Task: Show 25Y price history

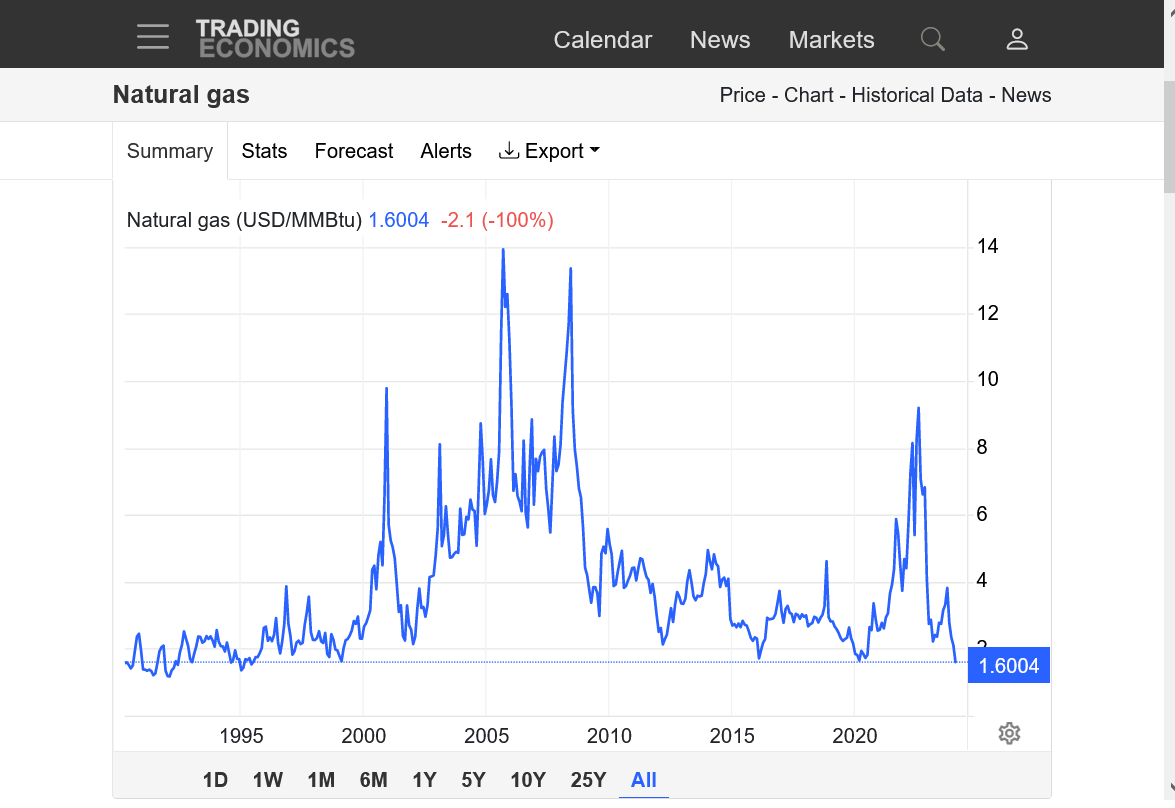Action: [x=588, y=780]
